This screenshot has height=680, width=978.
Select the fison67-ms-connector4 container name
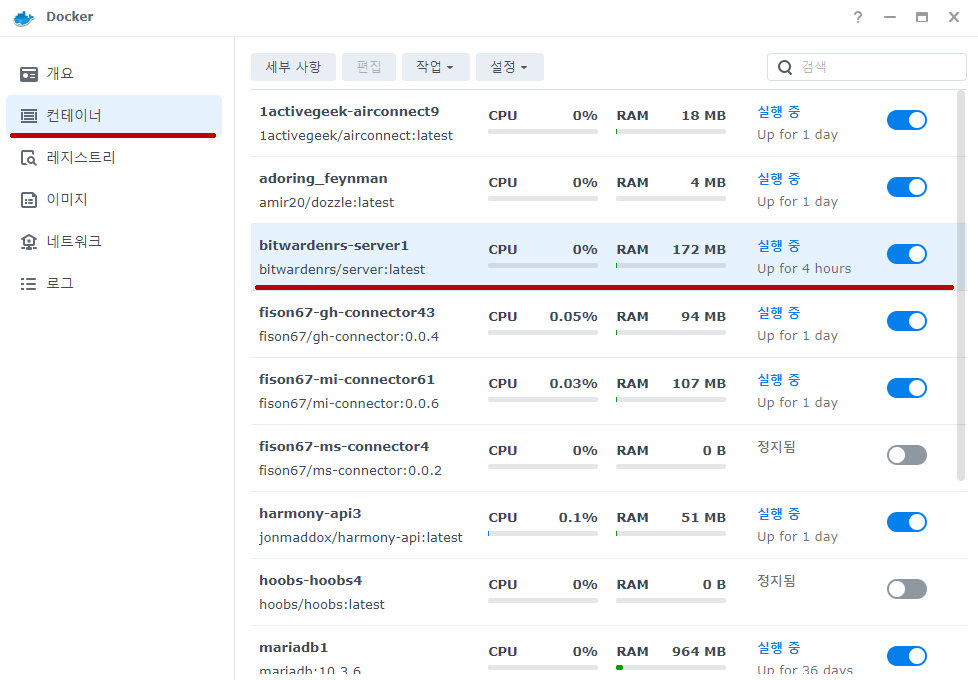tap(344, 447)
